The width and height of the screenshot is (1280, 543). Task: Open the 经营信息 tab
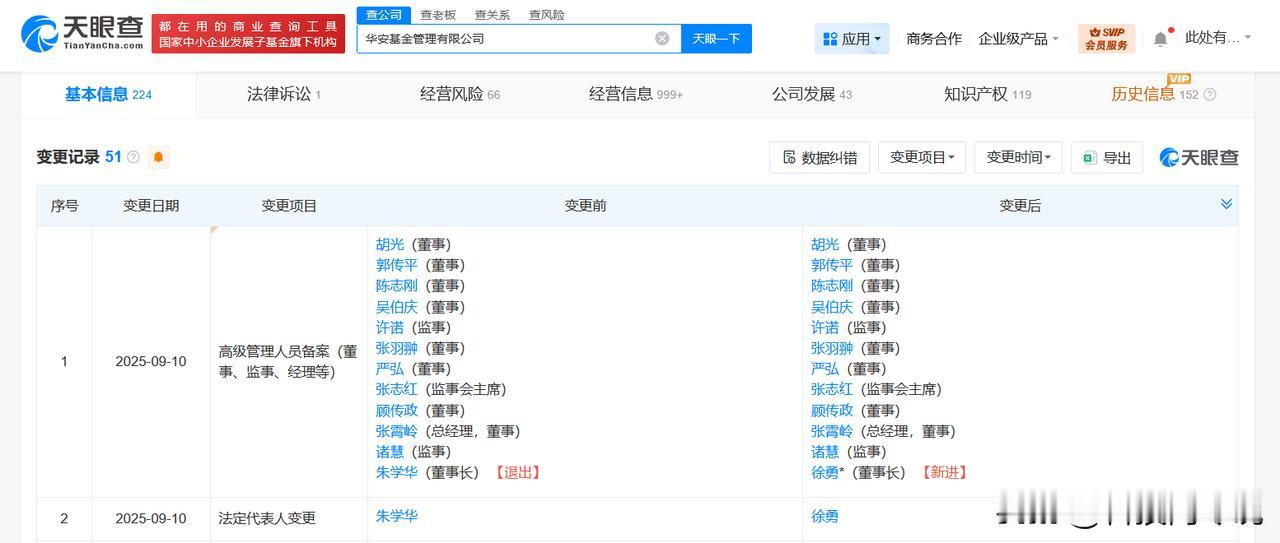tap(636, 94)
